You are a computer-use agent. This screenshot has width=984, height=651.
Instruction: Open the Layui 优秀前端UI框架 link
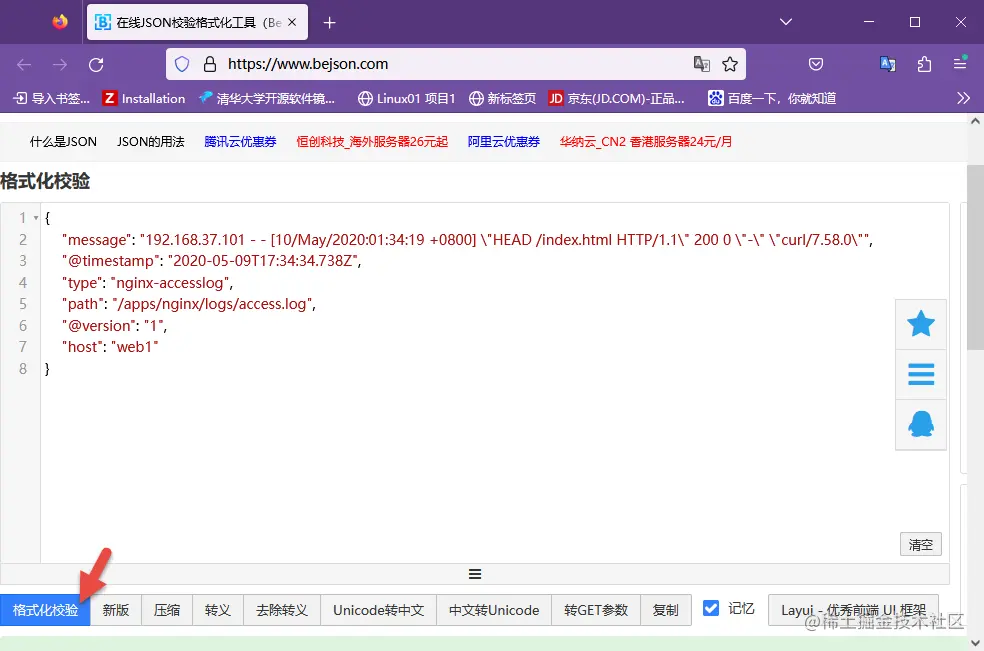click(853, 608)
